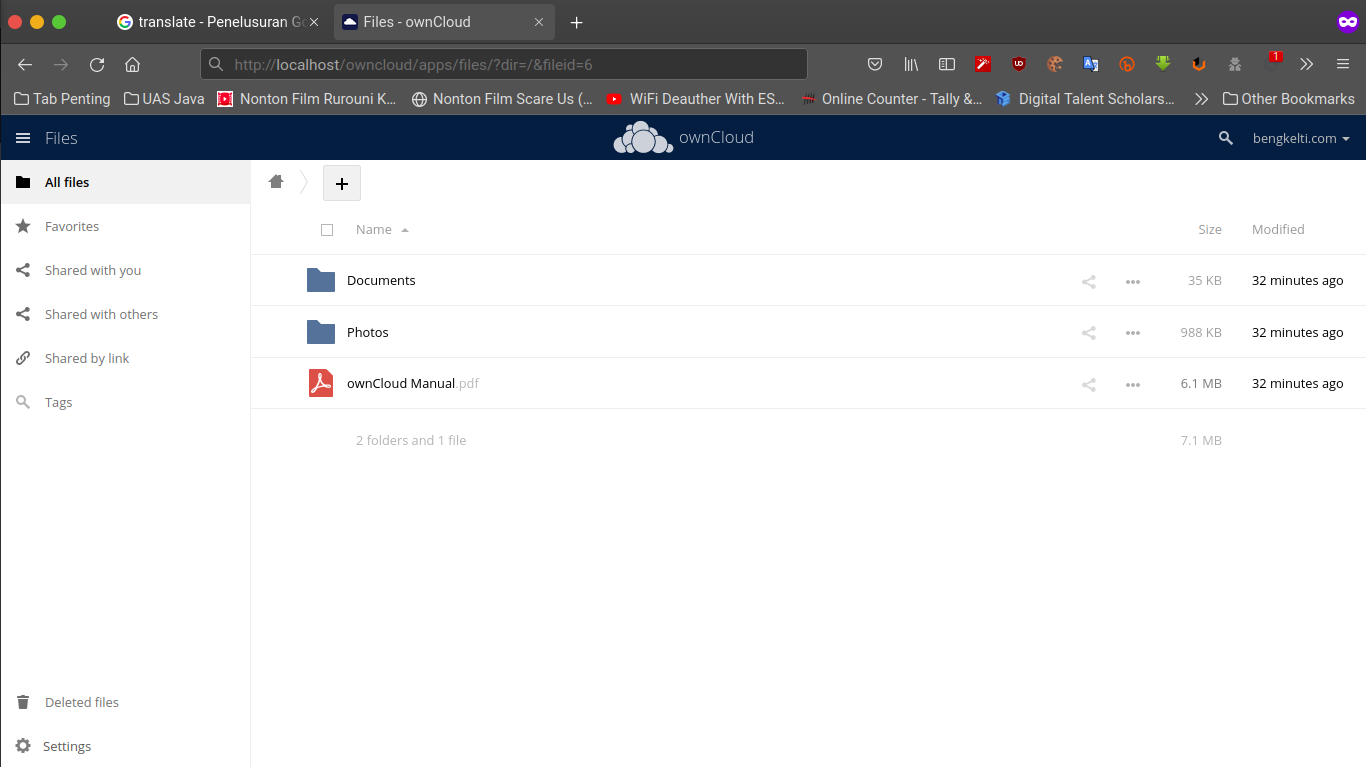Sort files by Modified column
The width and height of the screenshot is (1366, 767).
click(x=1278, y=229)
